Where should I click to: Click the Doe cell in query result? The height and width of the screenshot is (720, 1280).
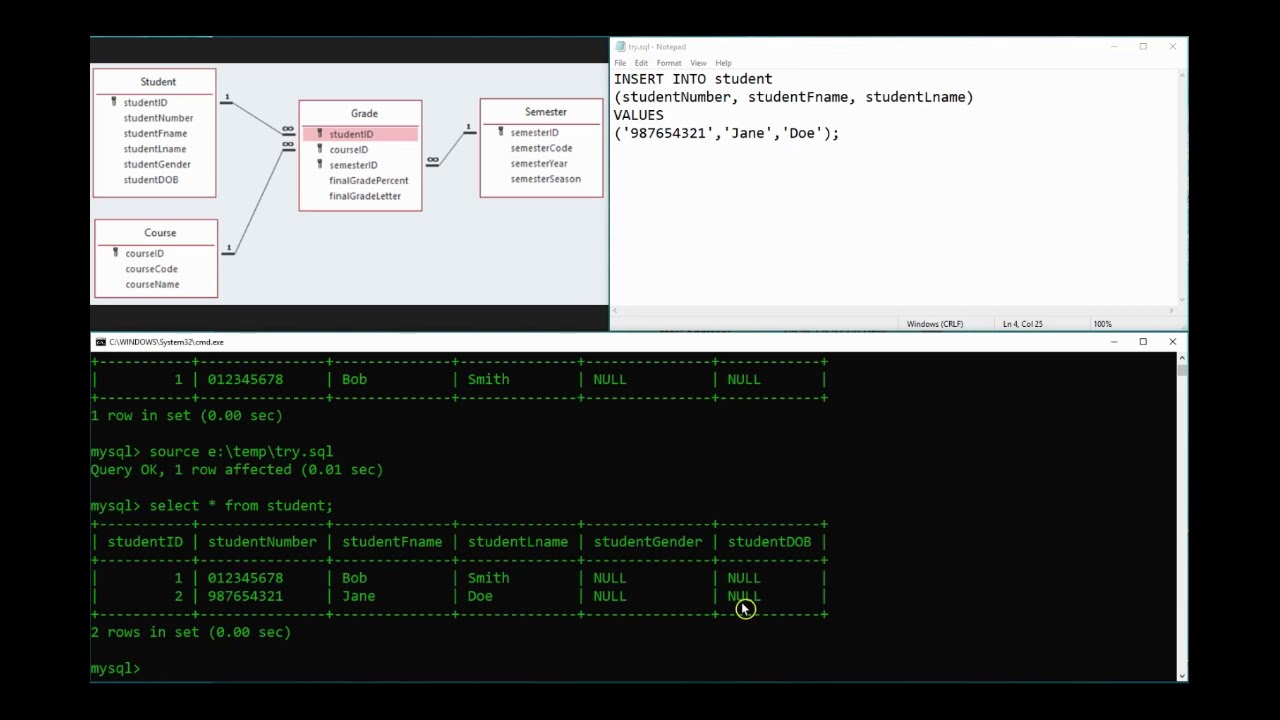click(480, 596)
